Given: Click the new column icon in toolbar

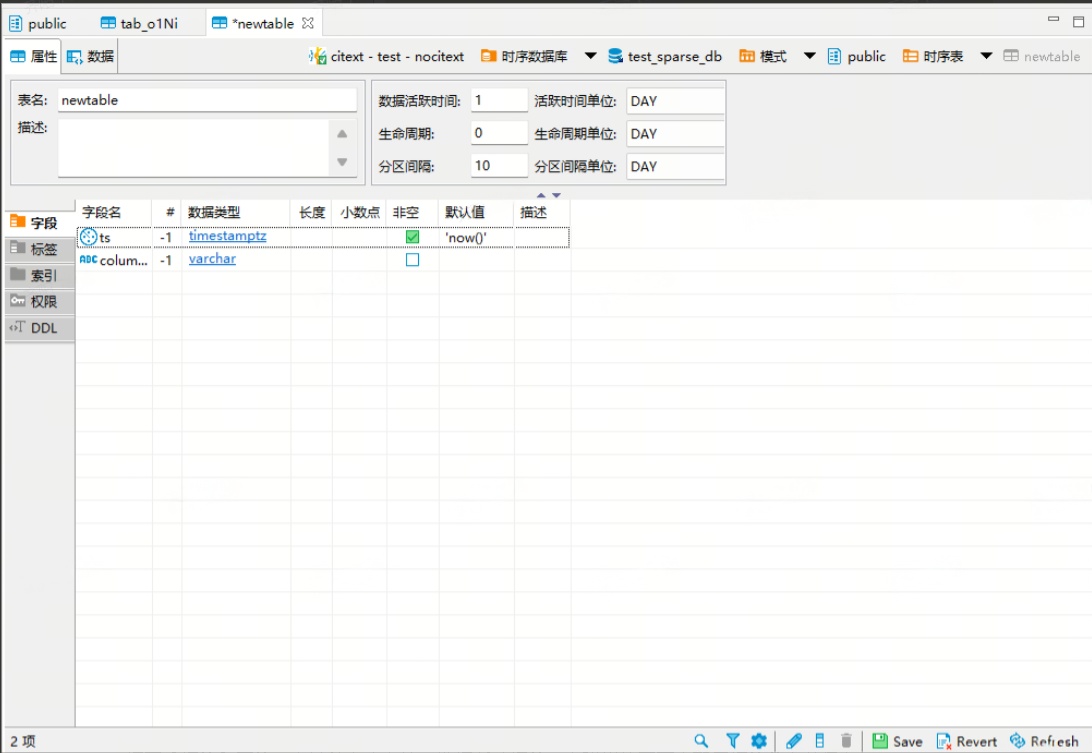Looking at the screenshot, I should 820,741.
